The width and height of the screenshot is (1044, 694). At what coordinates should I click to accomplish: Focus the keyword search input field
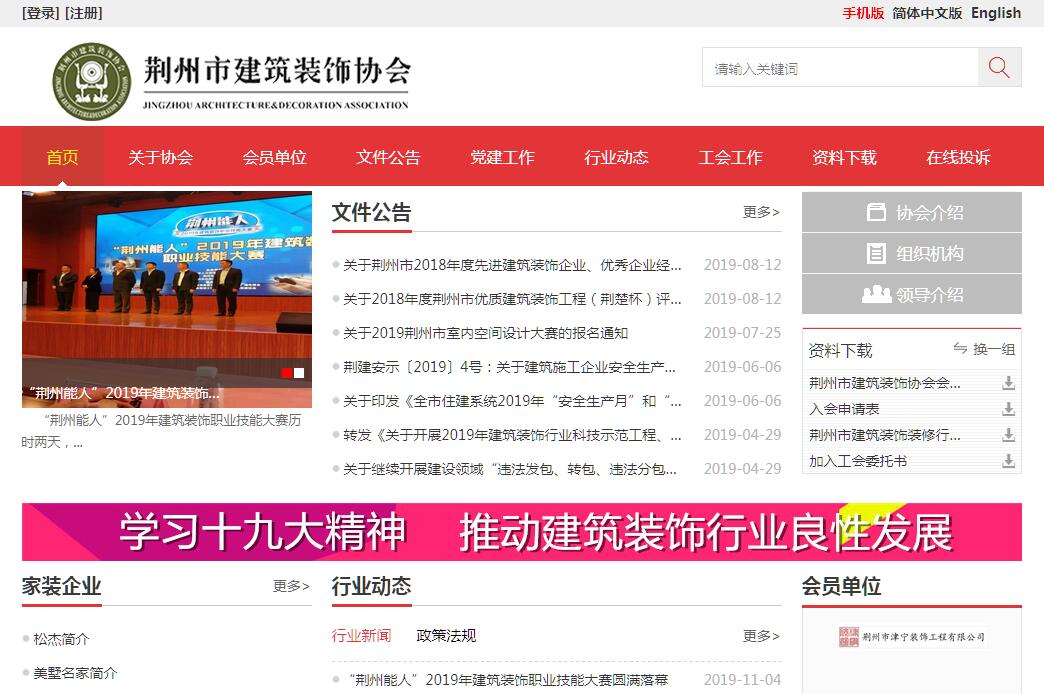840,69
